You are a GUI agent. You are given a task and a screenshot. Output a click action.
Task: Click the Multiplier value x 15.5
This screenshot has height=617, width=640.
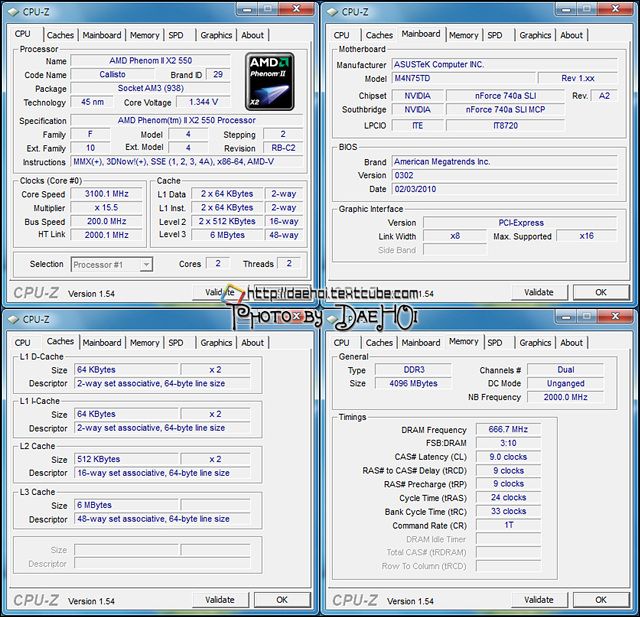(107, 208)
